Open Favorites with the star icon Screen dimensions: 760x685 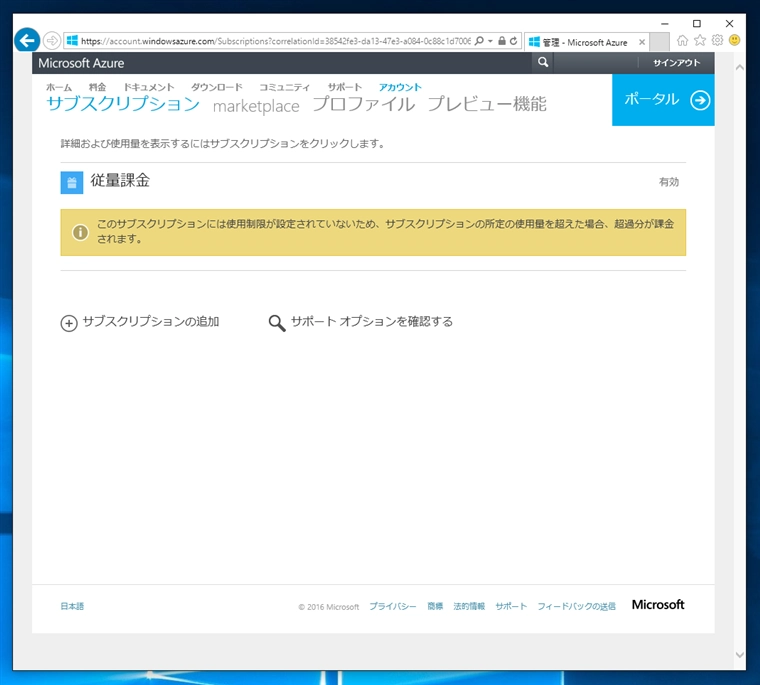tap(700, 40)
